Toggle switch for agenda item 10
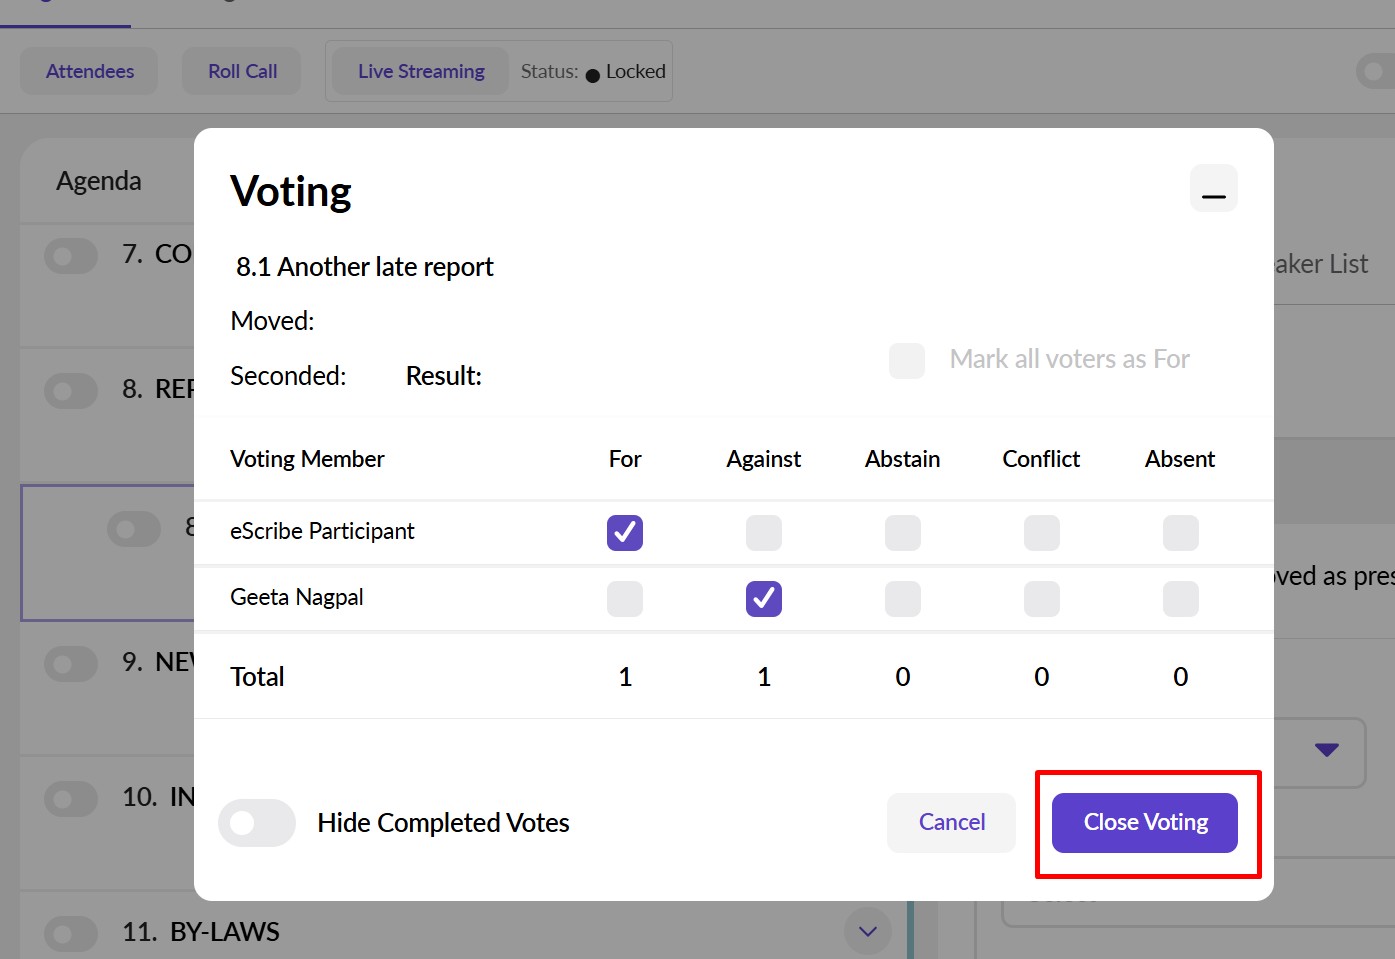Image resolution: width=1395 pixels, height=959 pixels. pos(70,799)
